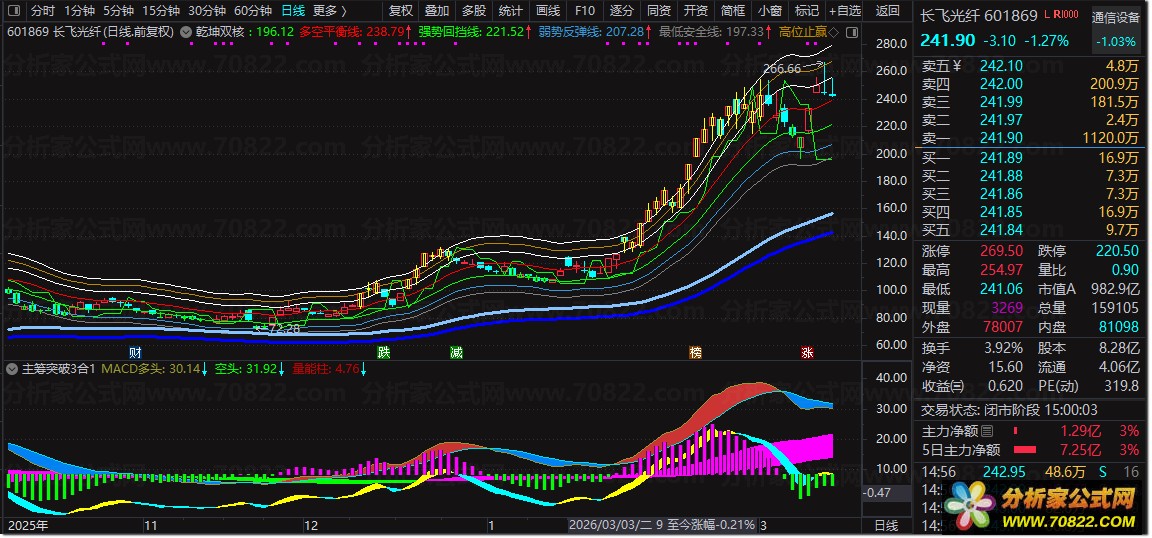
Task: Select the 5分钟 period
Action: [x=118, y=10]
